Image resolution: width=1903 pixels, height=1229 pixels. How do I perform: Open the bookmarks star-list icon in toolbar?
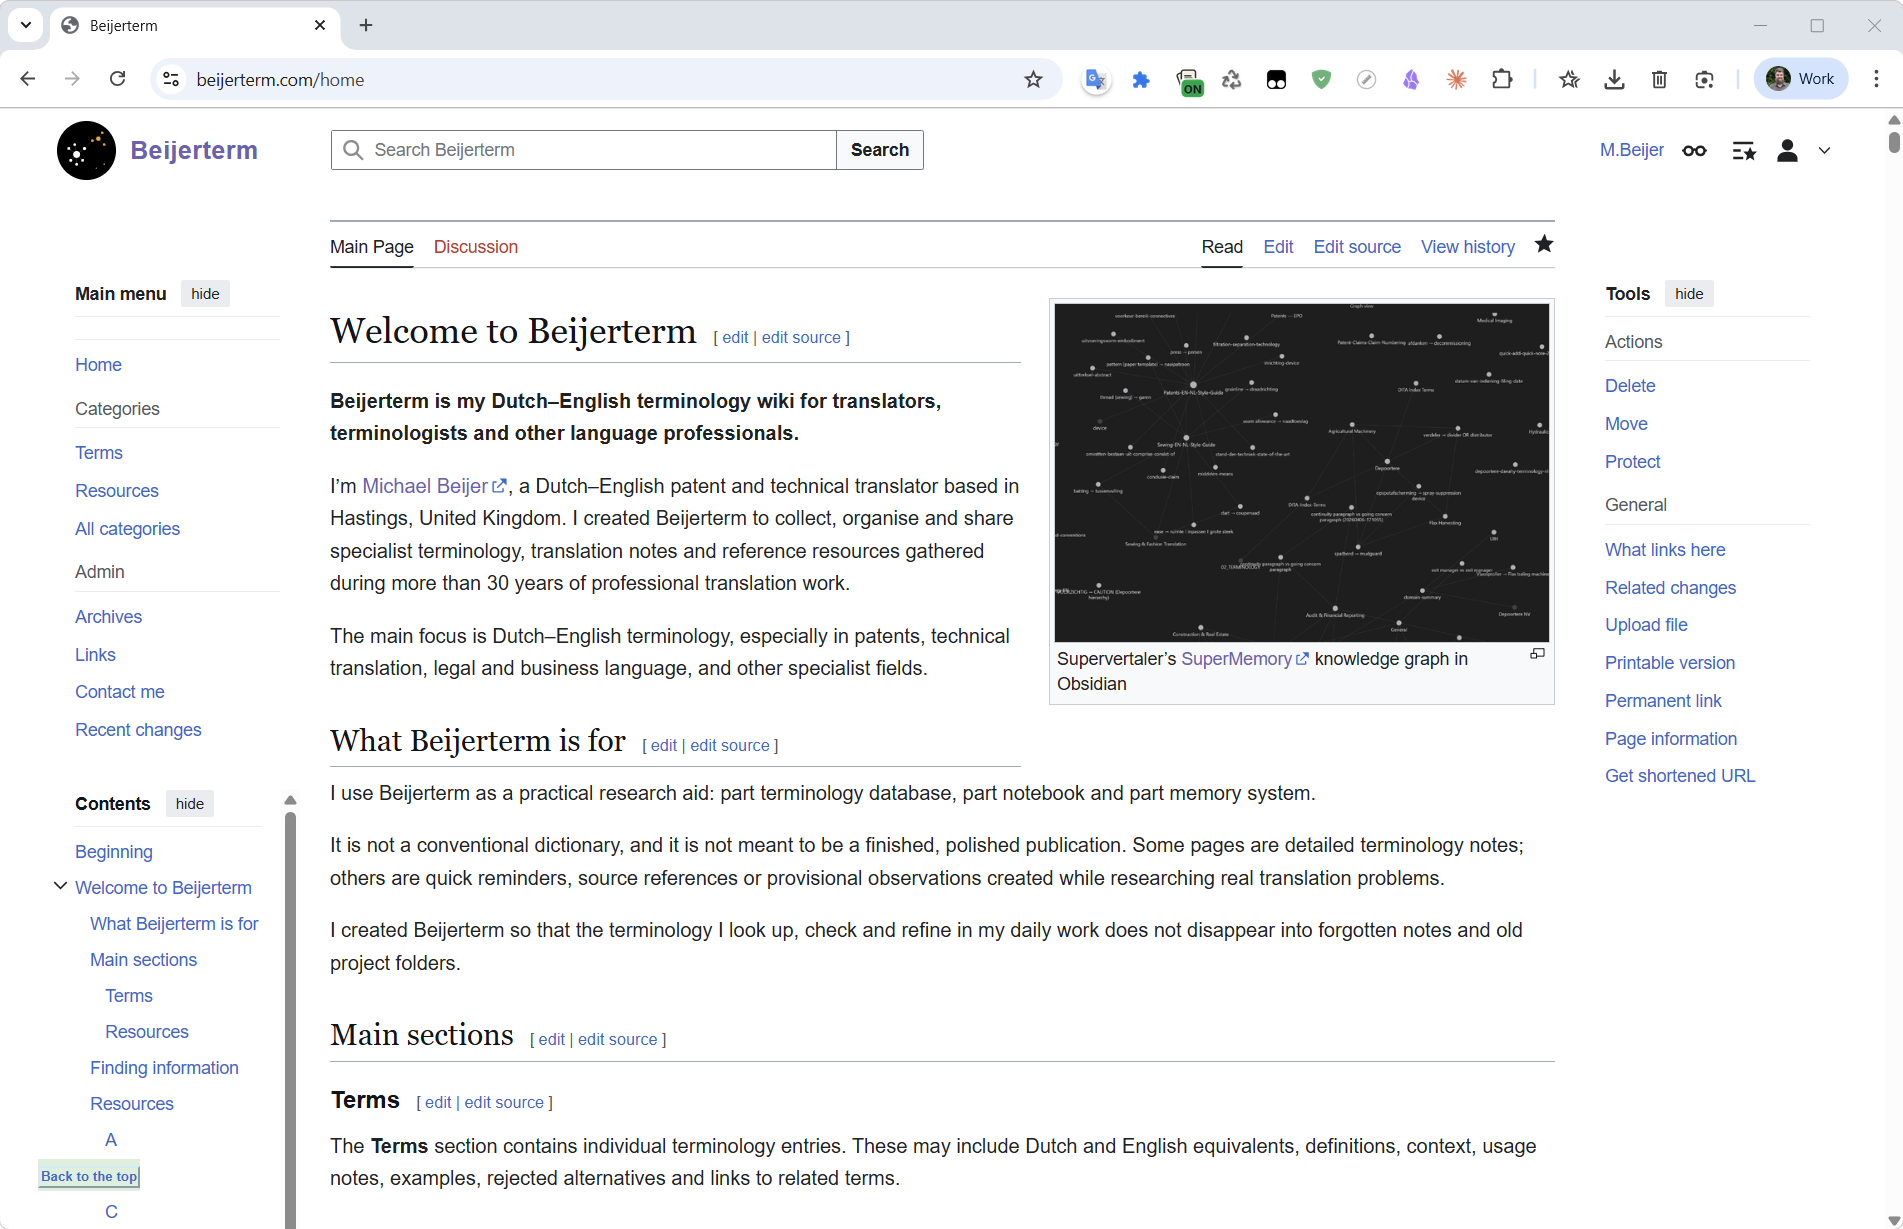tap(1569, 80)
